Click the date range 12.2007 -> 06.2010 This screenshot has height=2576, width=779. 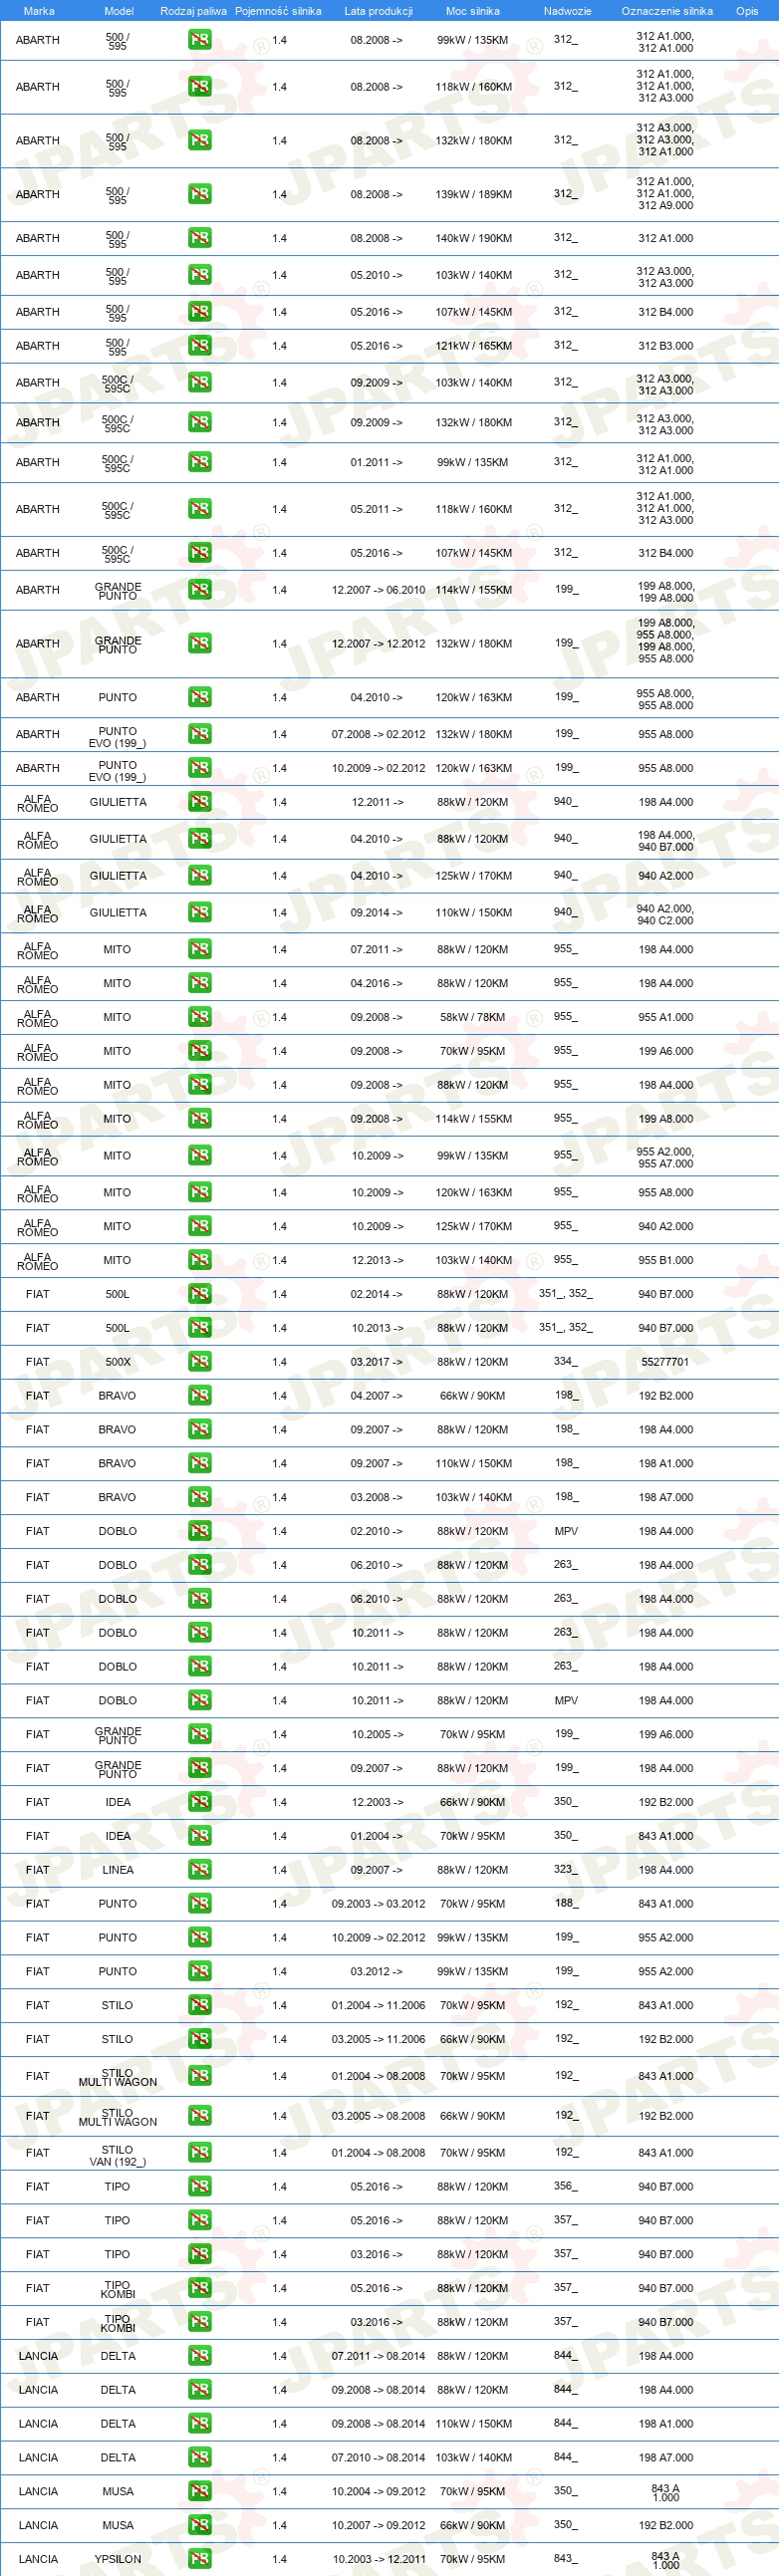click(378, 590)
